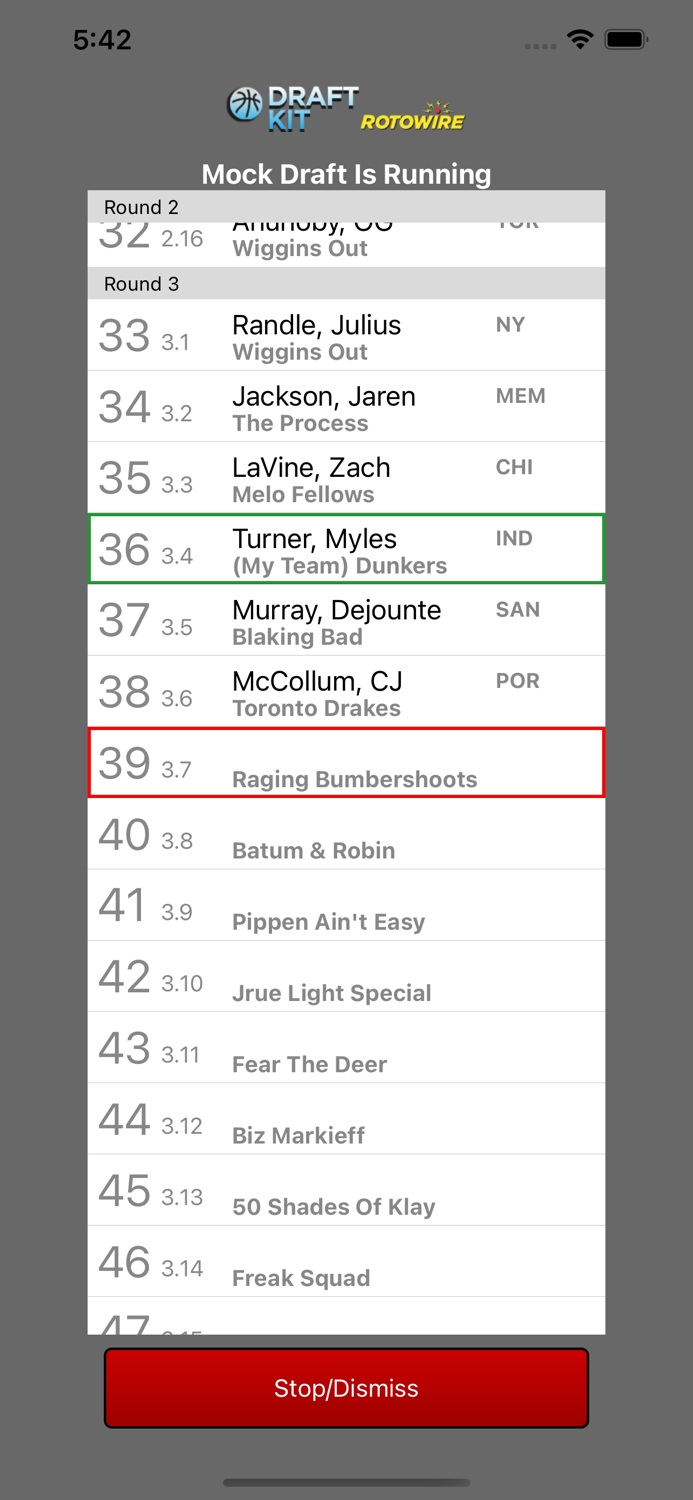The height and width of the screenshot is (1500, 693).
Task: Click the 'Mock Draft Is Running' heading
Action: (346, 174)
